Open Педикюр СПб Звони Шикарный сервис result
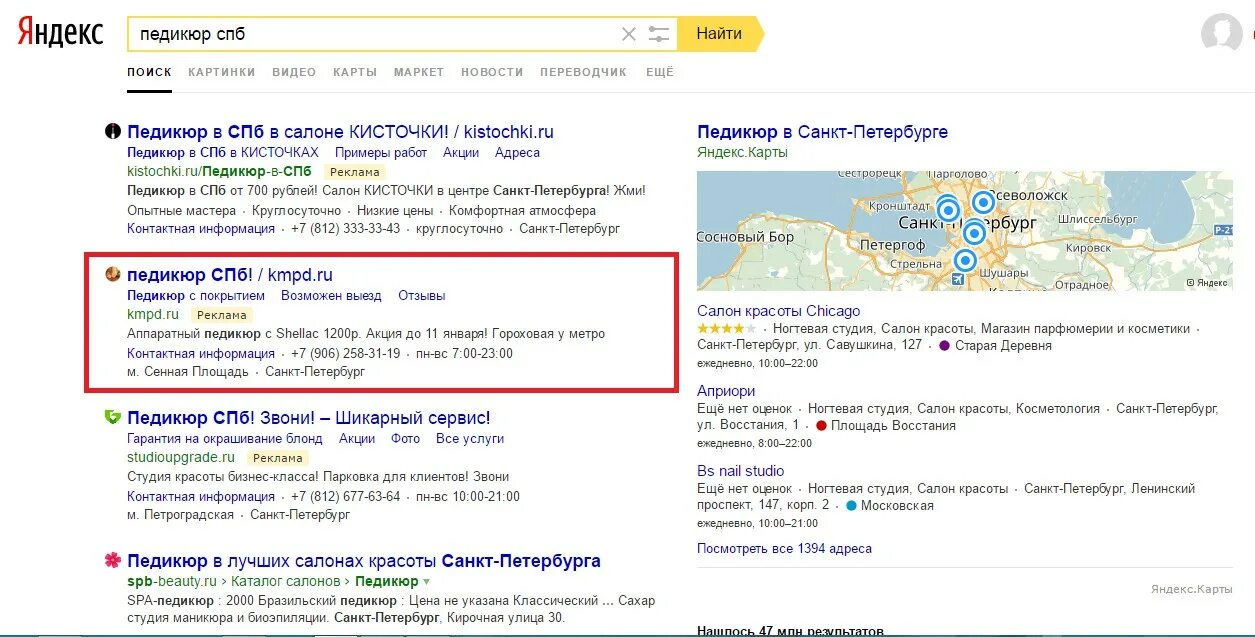Screen dimensions: 1255x637 (x=309, y=418)
